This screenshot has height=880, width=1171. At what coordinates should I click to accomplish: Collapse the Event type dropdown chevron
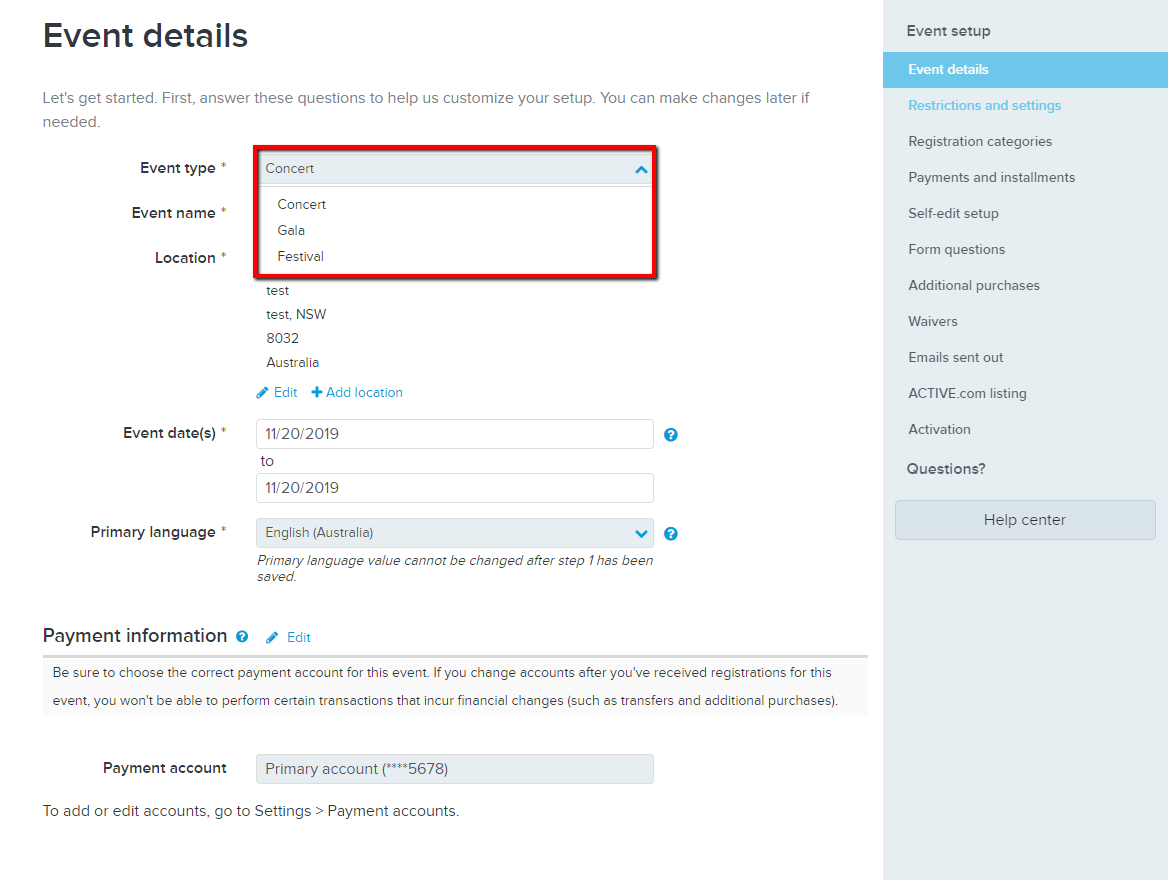(641, 170)
